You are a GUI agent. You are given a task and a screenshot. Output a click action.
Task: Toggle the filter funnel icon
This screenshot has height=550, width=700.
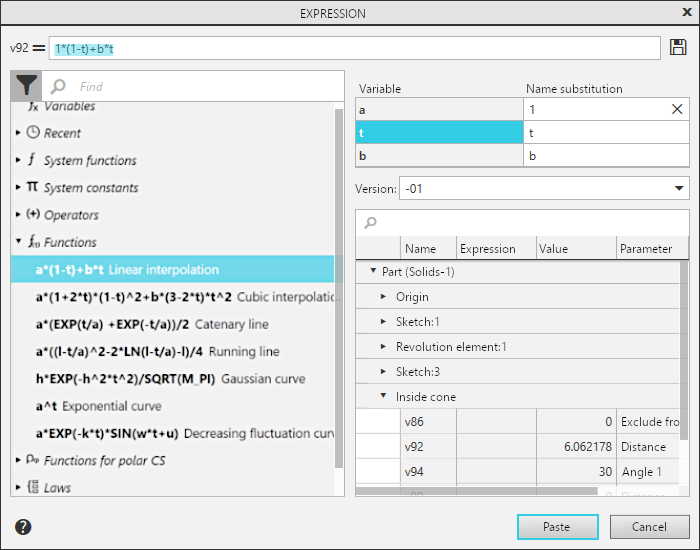click(27, 87)
